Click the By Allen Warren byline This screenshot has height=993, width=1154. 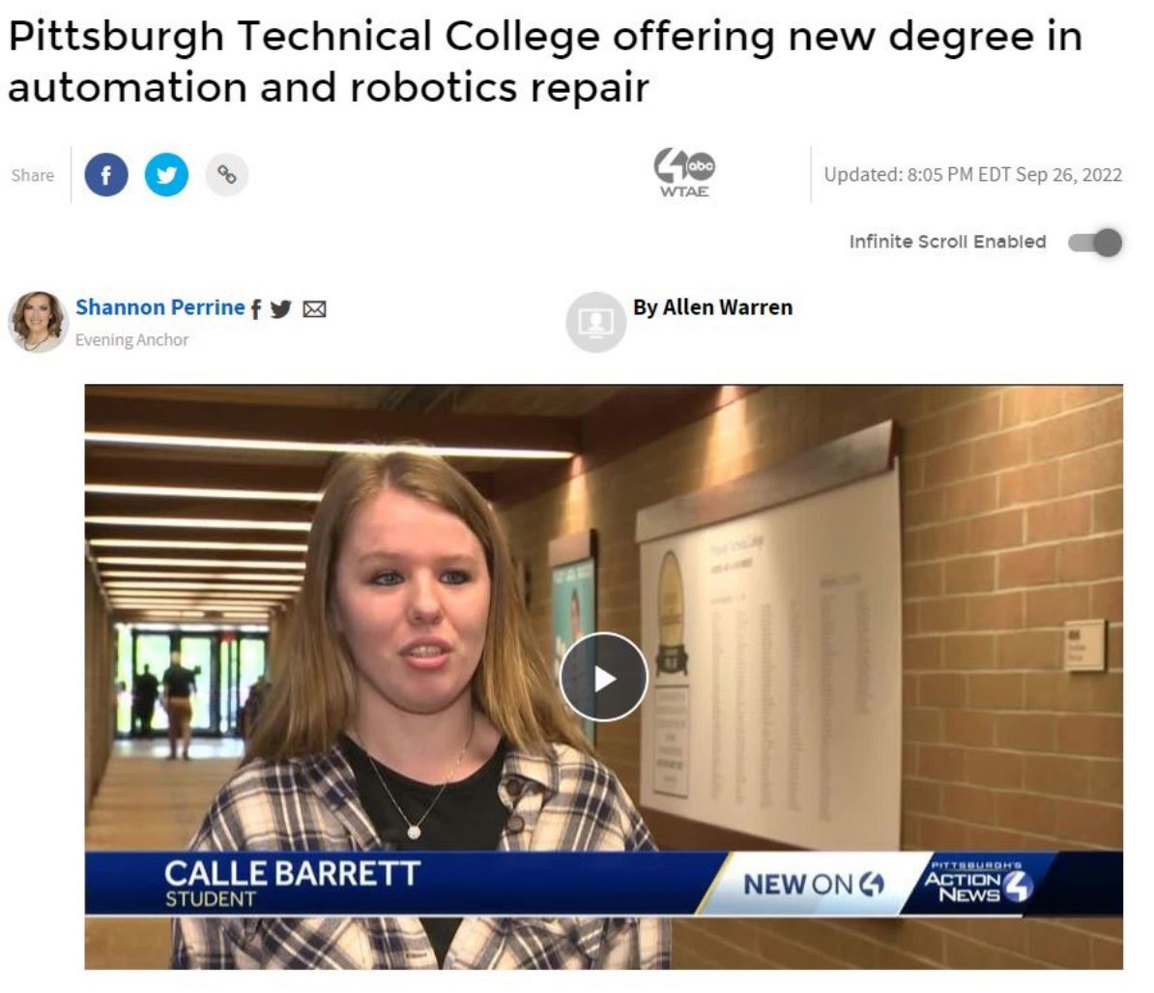pyautogui.click(x=712, y=307)
